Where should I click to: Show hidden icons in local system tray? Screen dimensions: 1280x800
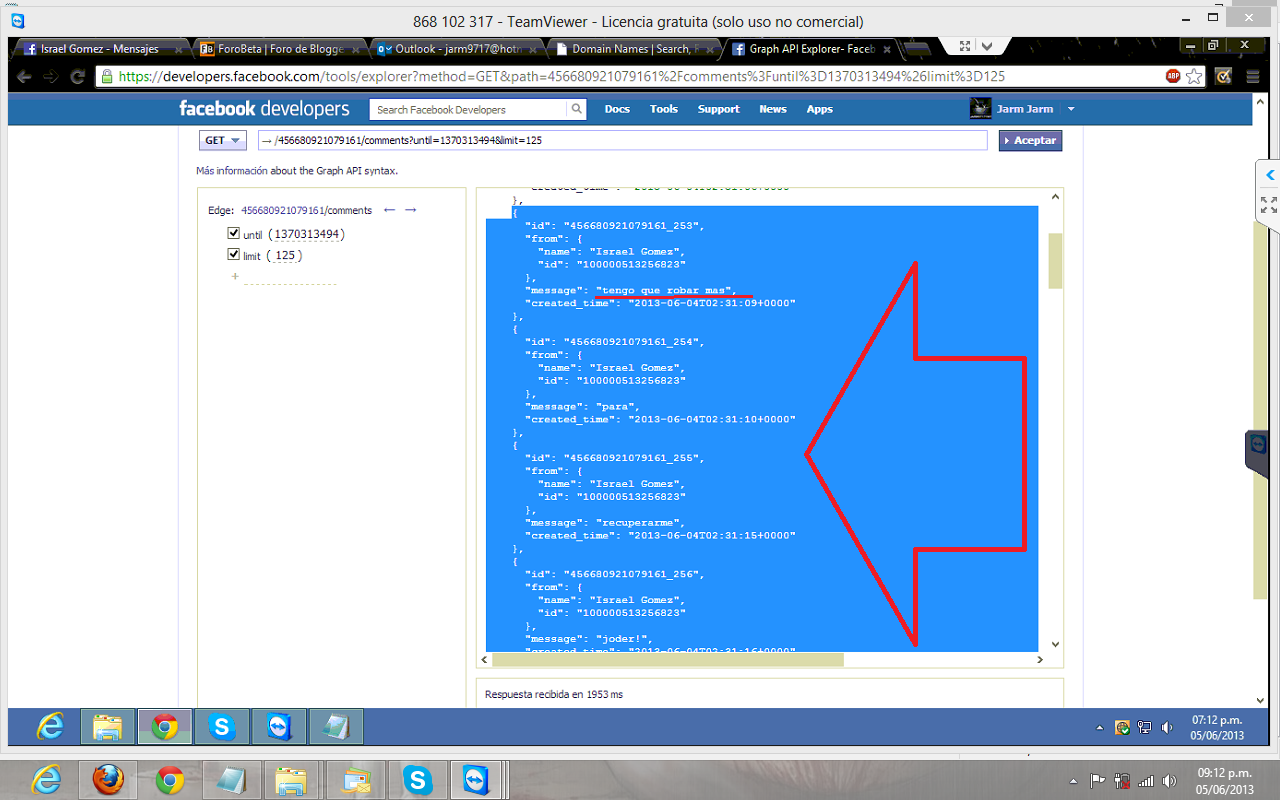[x=1074, y=781]
